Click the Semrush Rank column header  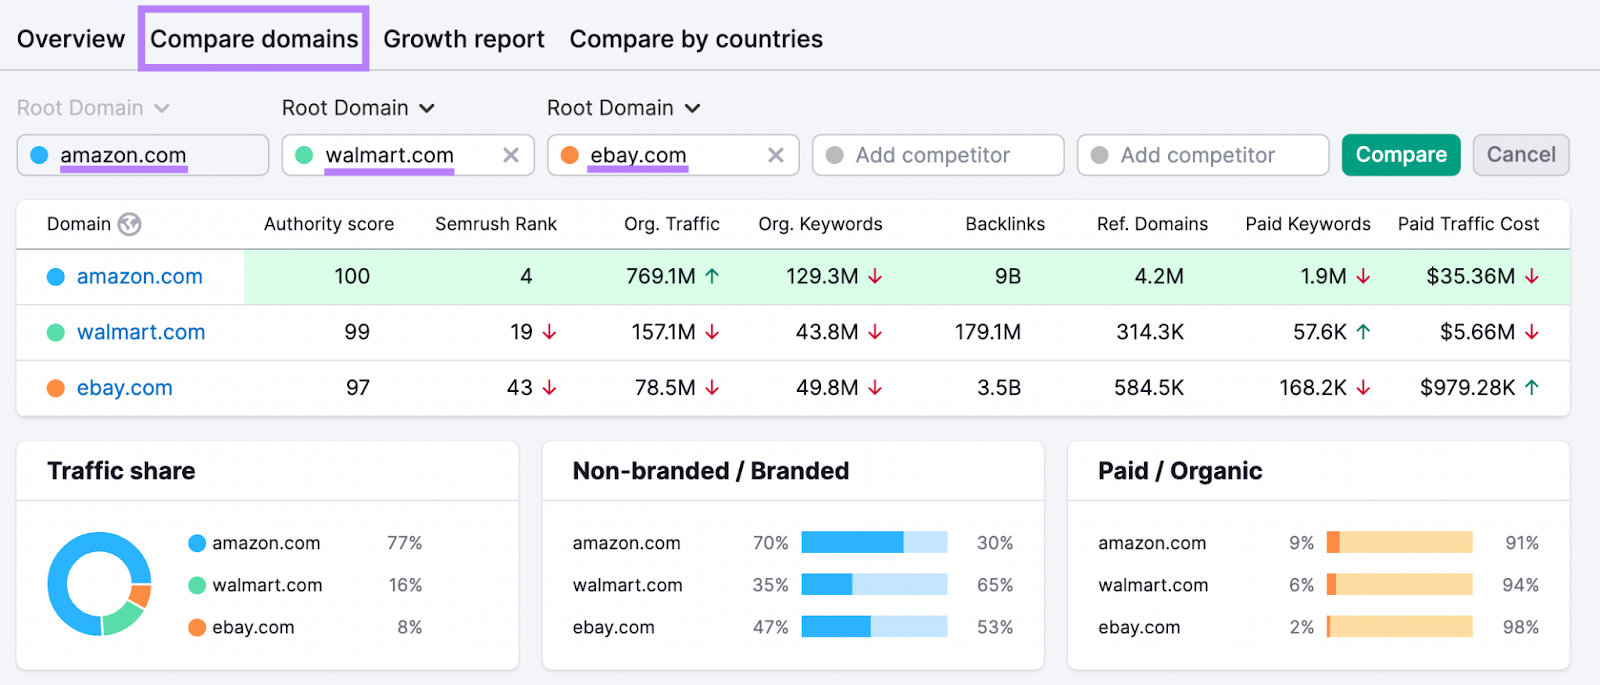[496, 224]
